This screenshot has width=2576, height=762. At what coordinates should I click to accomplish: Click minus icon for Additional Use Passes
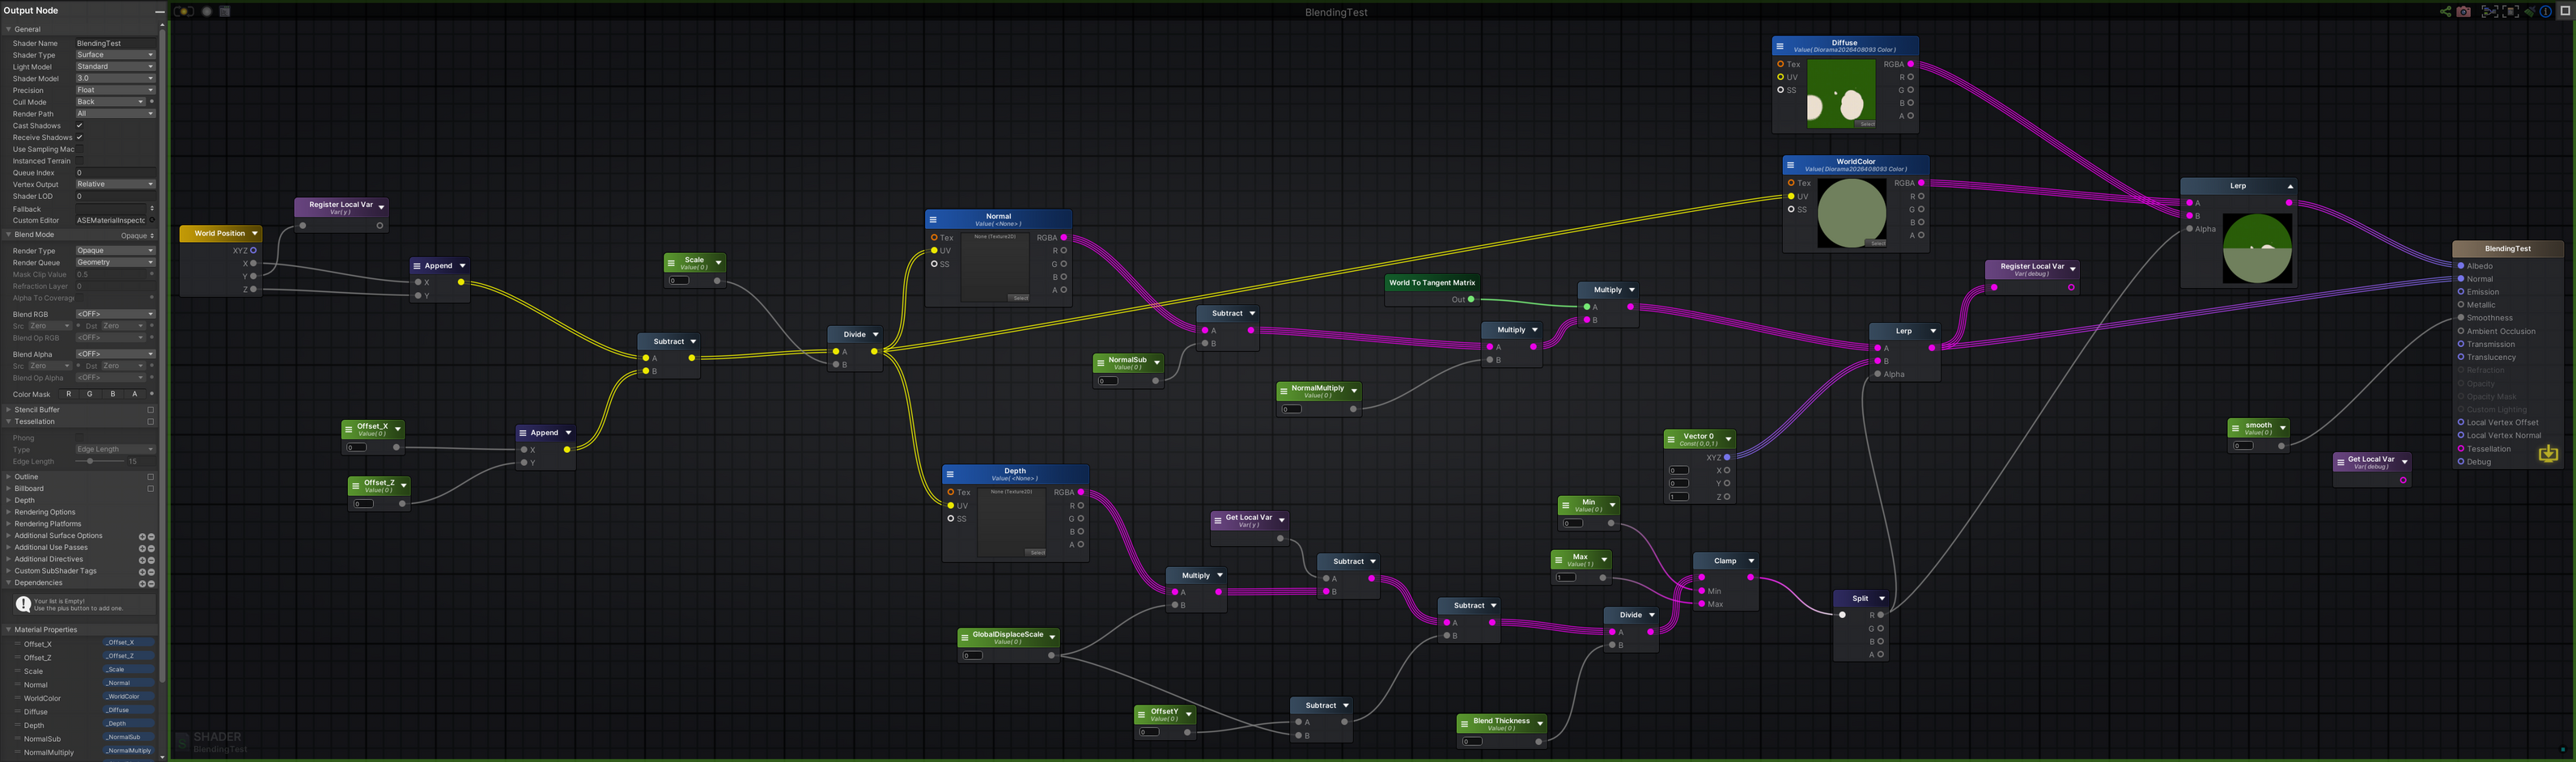152,549
